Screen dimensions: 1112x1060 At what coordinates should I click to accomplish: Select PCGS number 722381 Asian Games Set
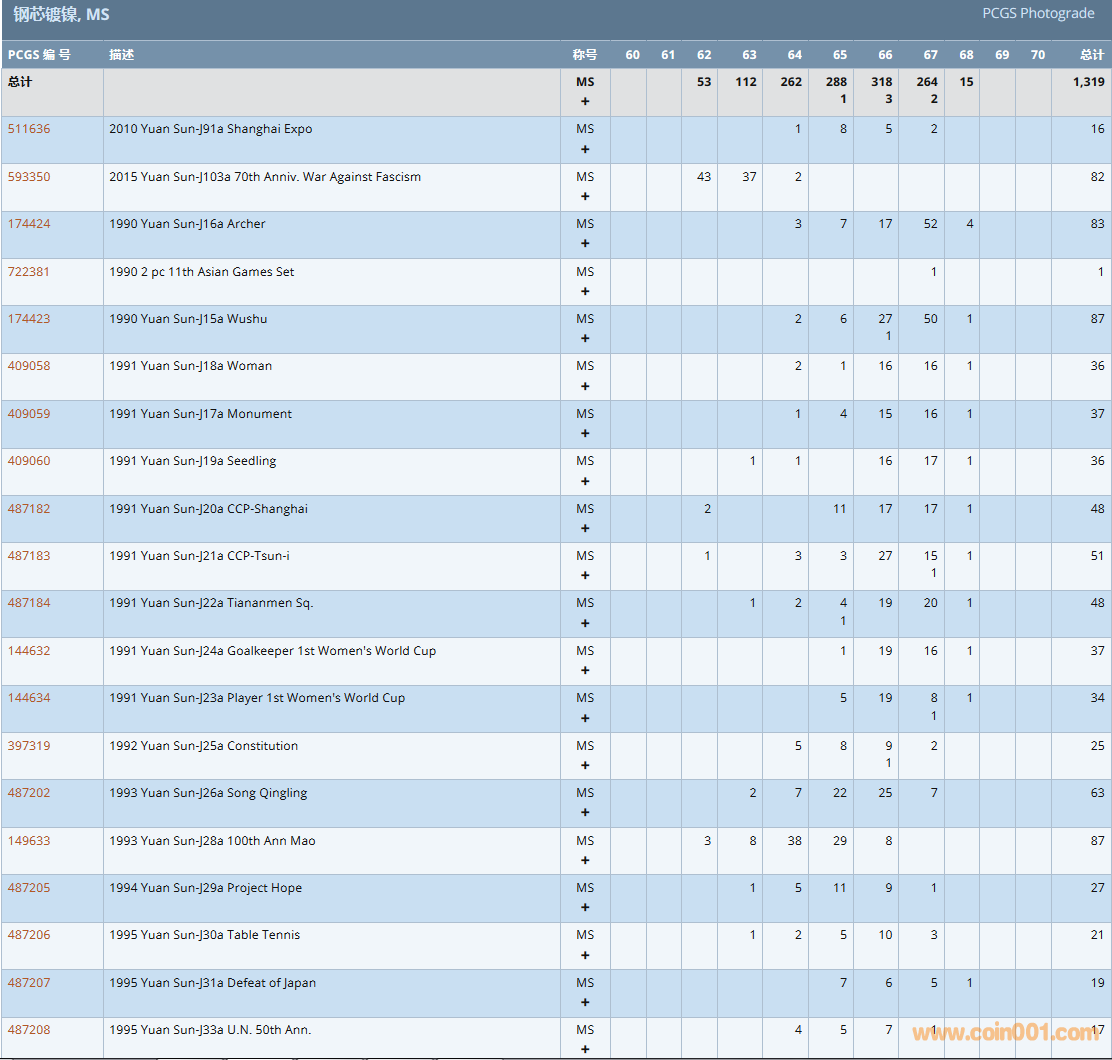coord(29,272)
